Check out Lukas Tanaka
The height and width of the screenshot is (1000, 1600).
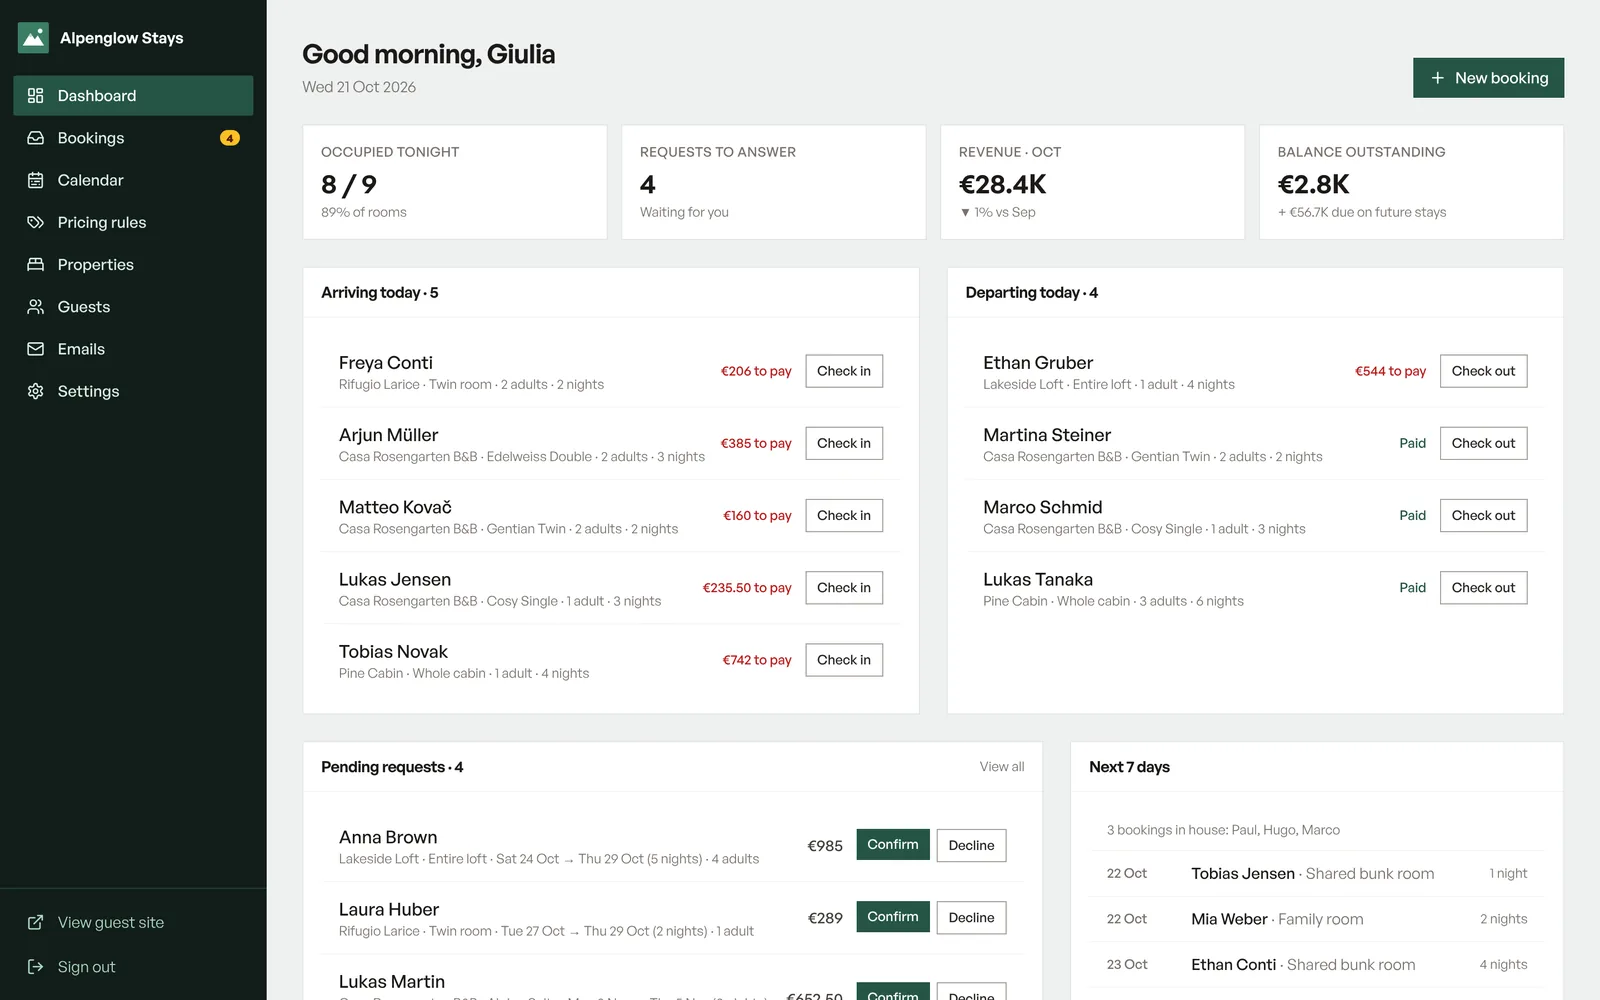coord(1483,588)
